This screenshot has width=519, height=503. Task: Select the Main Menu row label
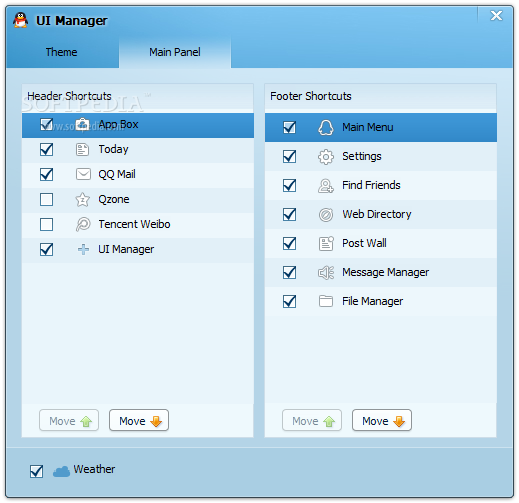pyautogui.click(x=368, y=127)
